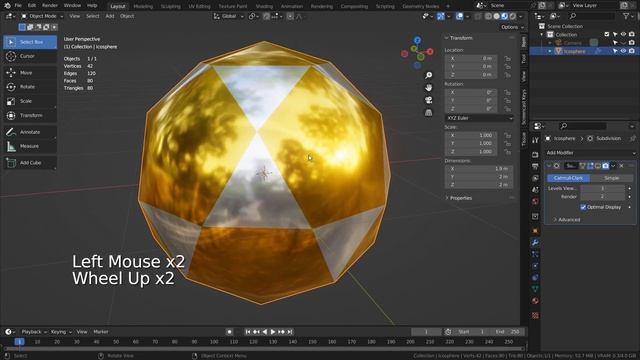This screenshot has width=640, height=360.
Task: Switch to the Shading workspace tab
Action: tap(264, 6)
